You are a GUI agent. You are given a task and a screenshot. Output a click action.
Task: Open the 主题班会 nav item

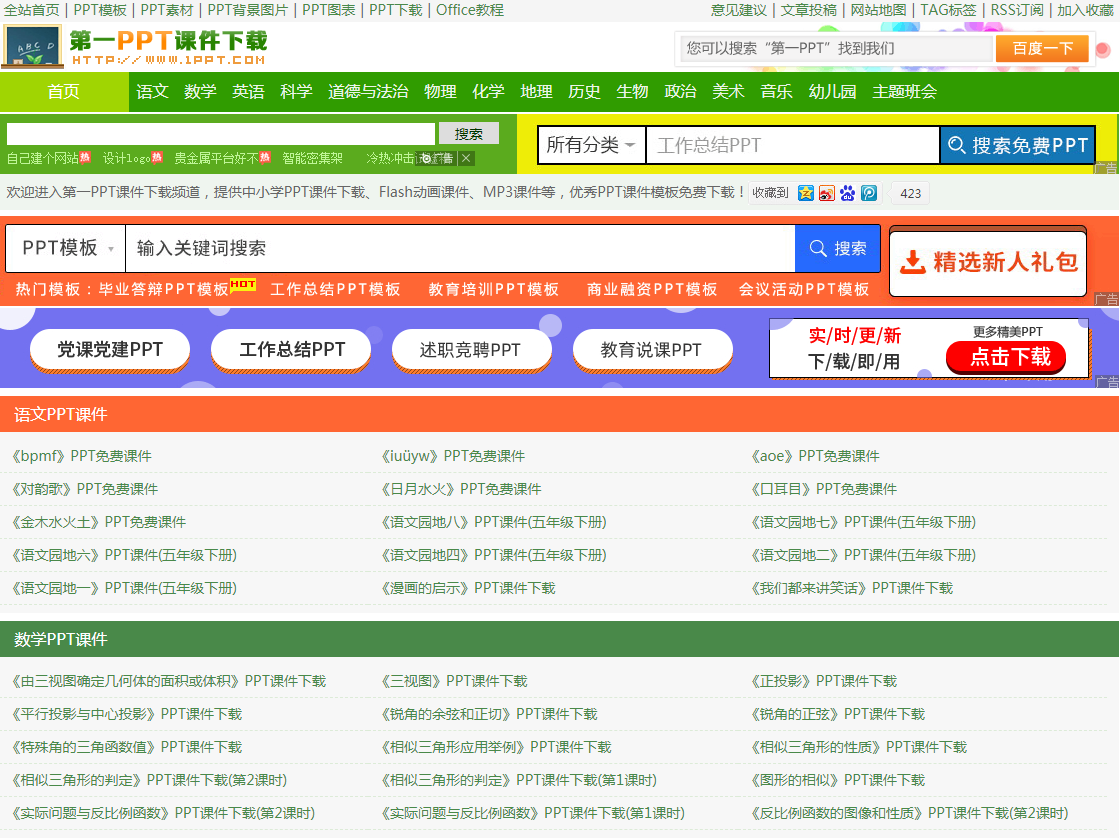pos(904,91)
